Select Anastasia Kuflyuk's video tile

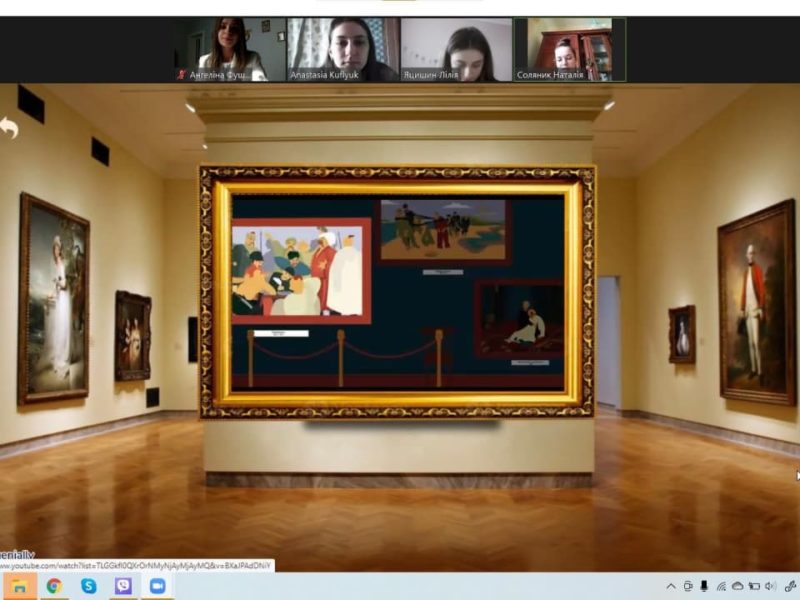(x=342, y=49)
